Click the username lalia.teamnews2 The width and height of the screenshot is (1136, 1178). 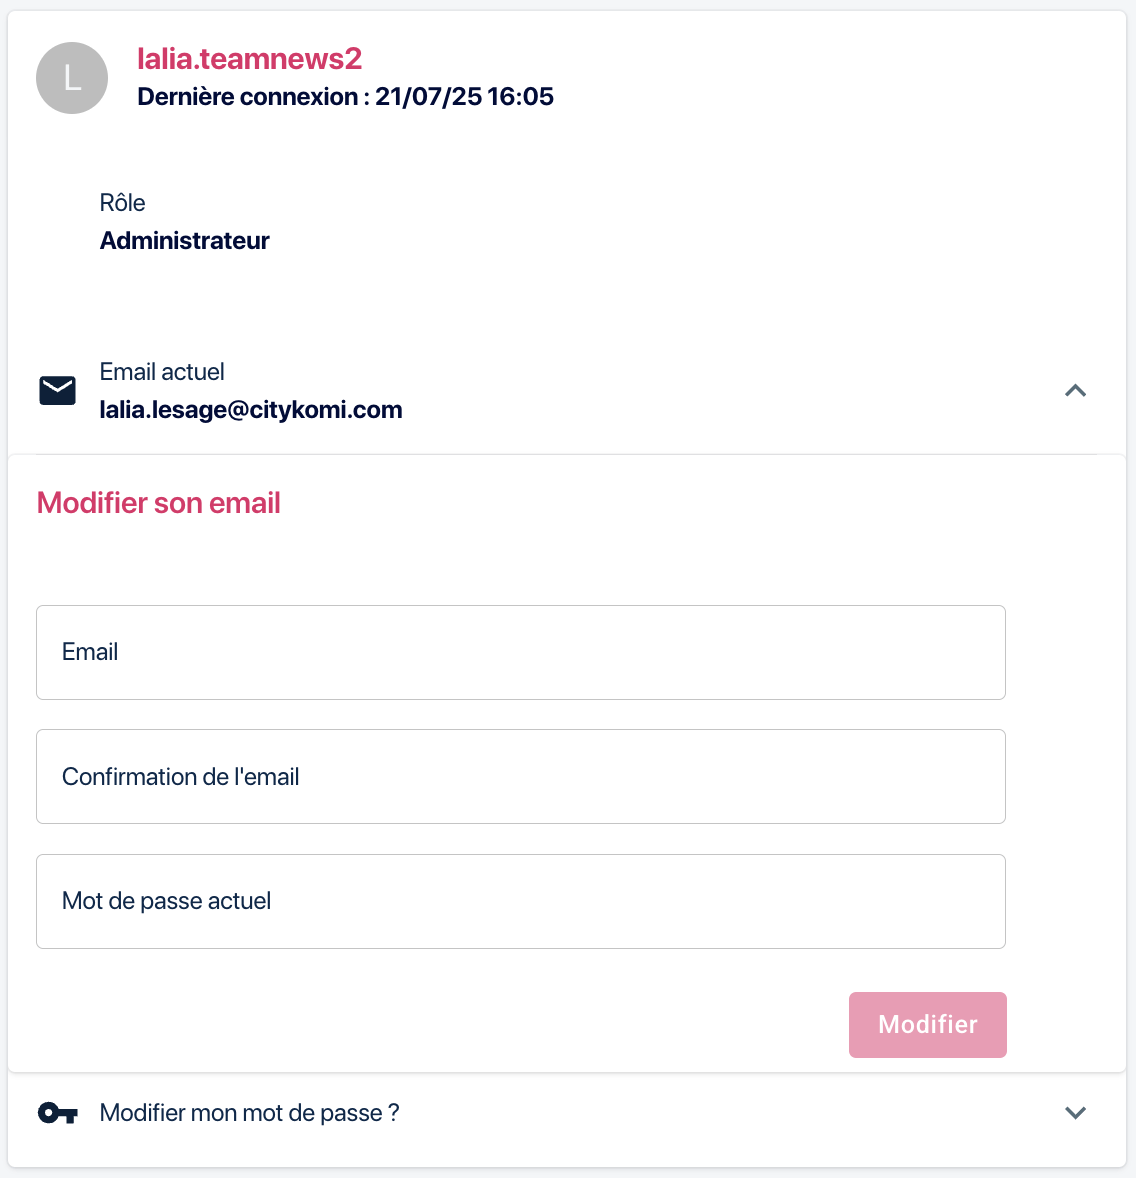click(249, 59)
